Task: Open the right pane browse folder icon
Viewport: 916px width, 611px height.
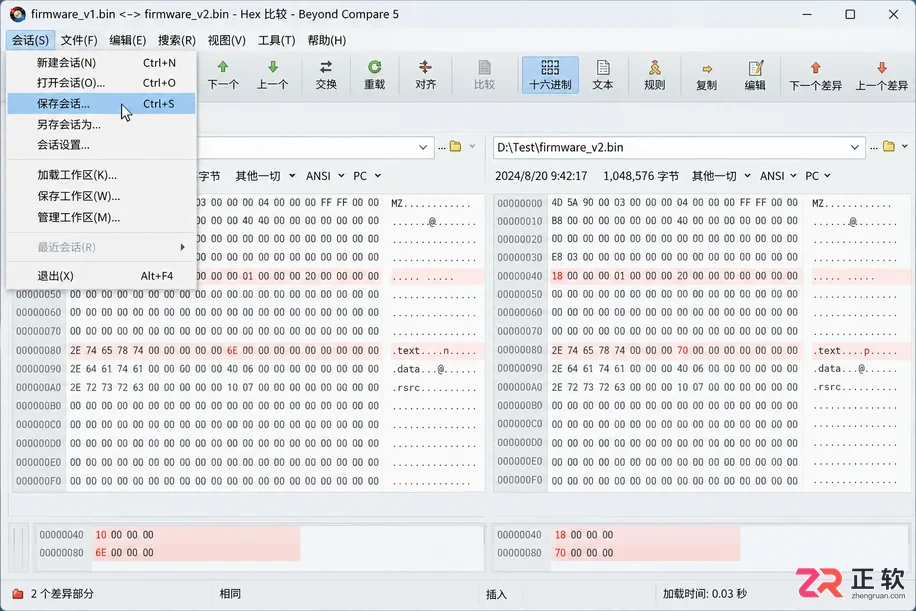Action: 889,147
